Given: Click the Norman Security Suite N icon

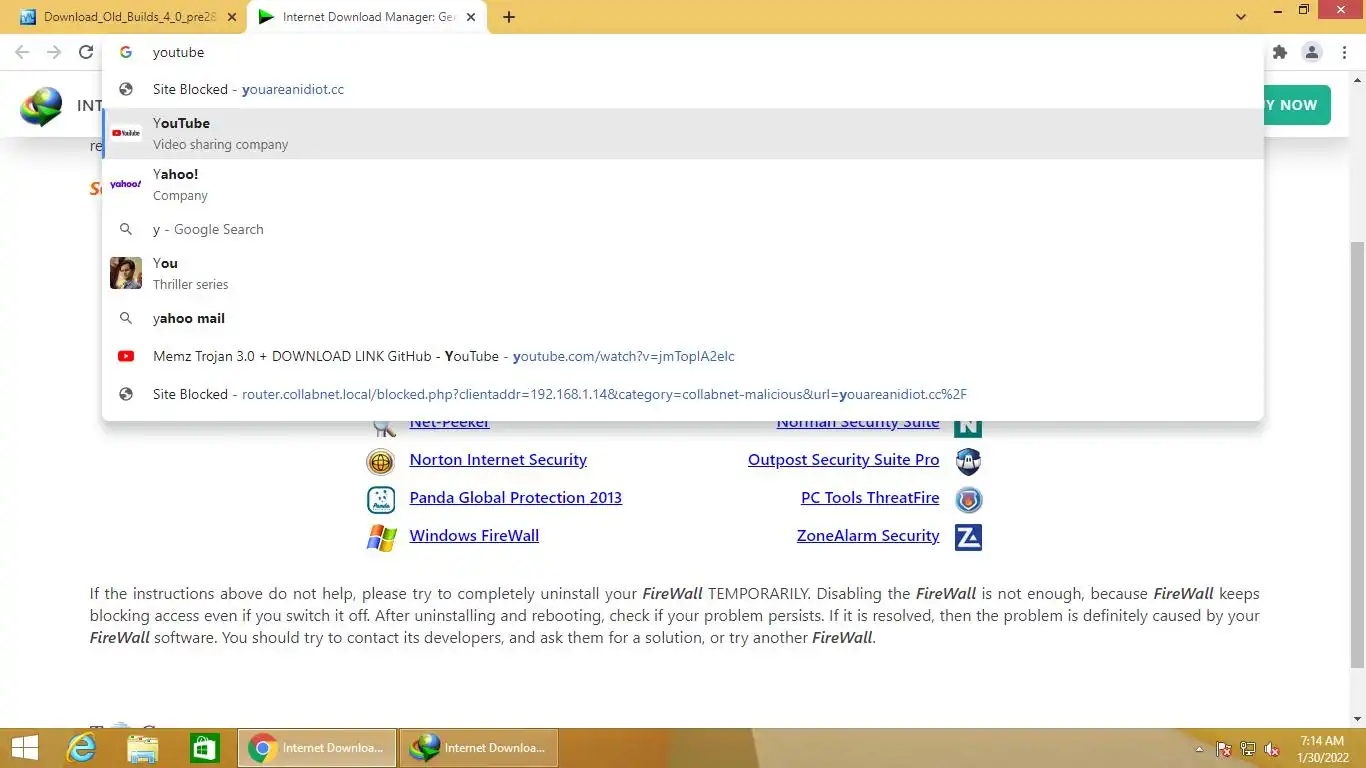Looking at the screenshot, I should pos(968,427).
